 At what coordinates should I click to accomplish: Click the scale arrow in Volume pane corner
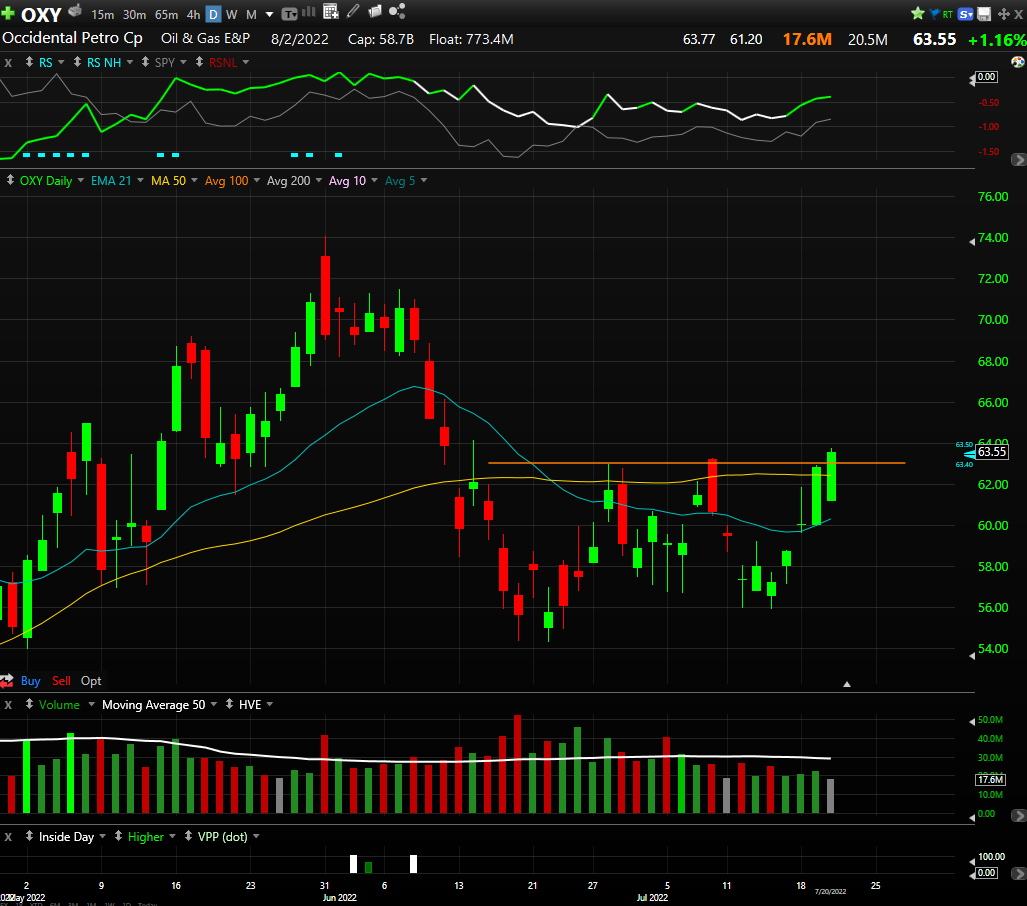point(1018,816)
